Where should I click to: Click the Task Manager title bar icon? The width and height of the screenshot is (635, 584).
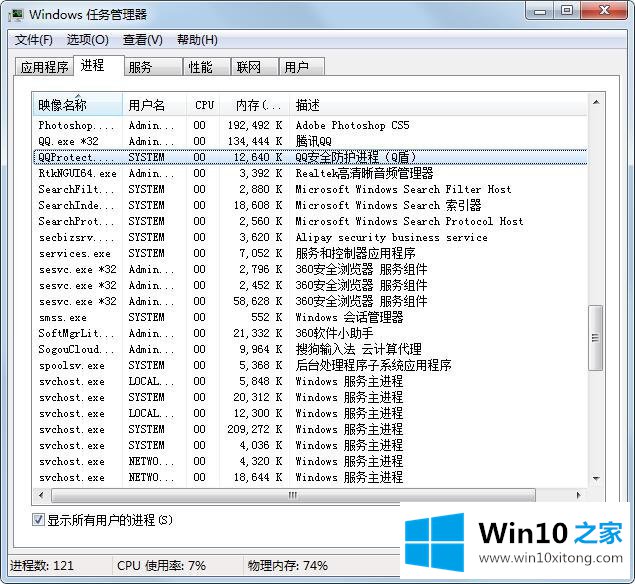click(x=16, y=15)
